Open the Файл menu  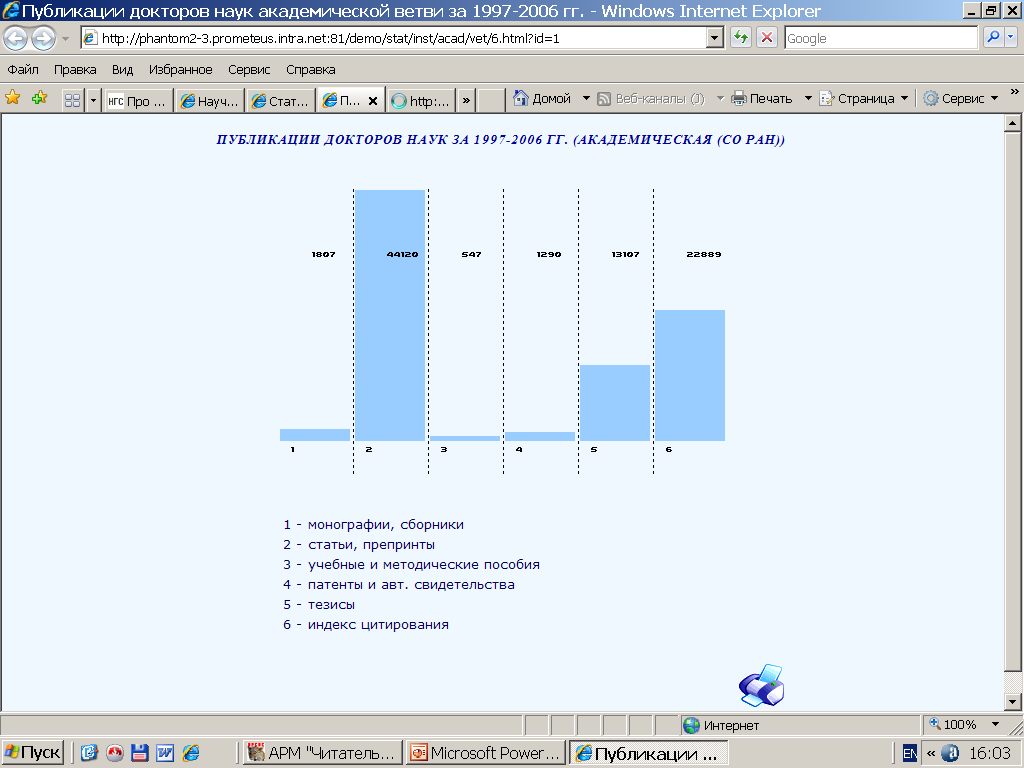pyautogui.click(x=23, y=69)
